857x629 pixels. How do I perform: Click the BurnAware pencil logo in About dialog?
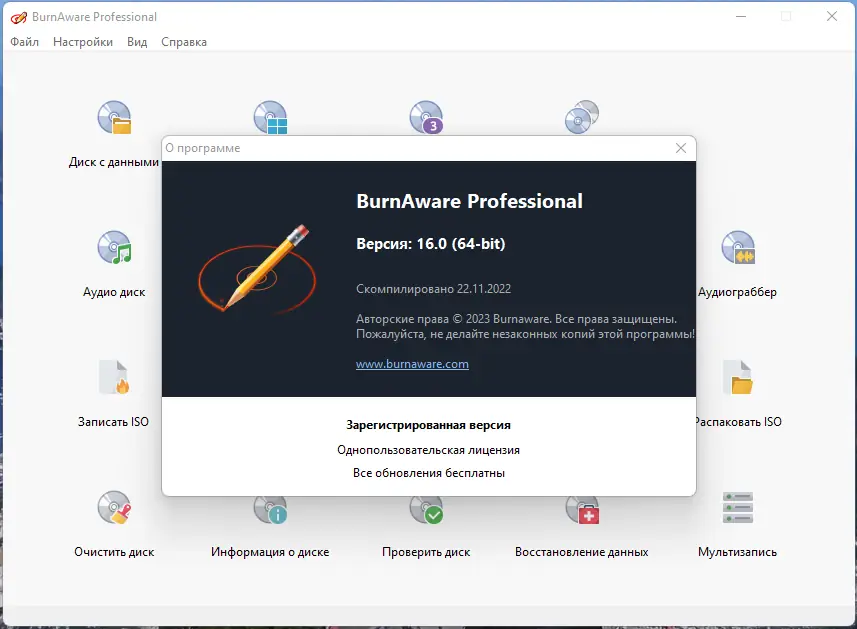[x=257, y=269]
